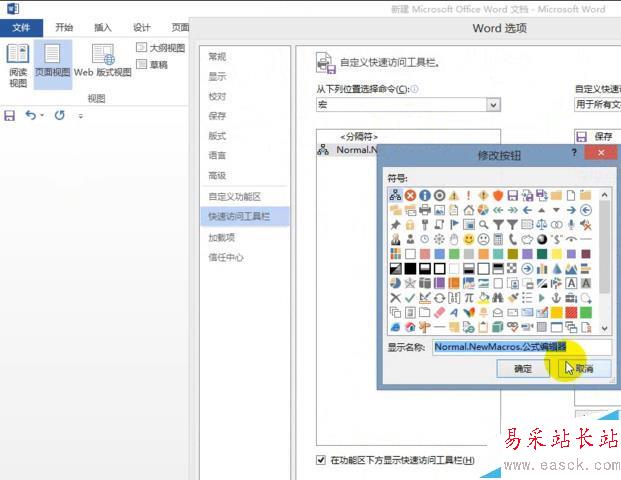Select the colorful pie chart symbol
This screenshot has width=621, height=480.
click(483, 210)
